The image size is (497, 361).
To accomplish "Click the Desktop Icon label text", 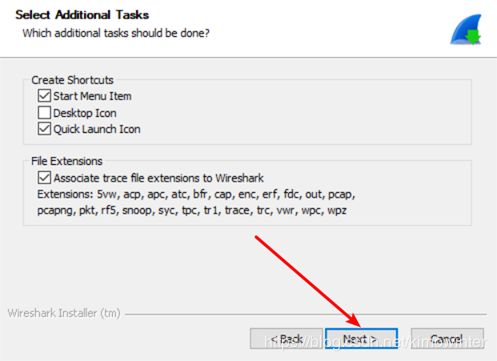I will point(85,113).
